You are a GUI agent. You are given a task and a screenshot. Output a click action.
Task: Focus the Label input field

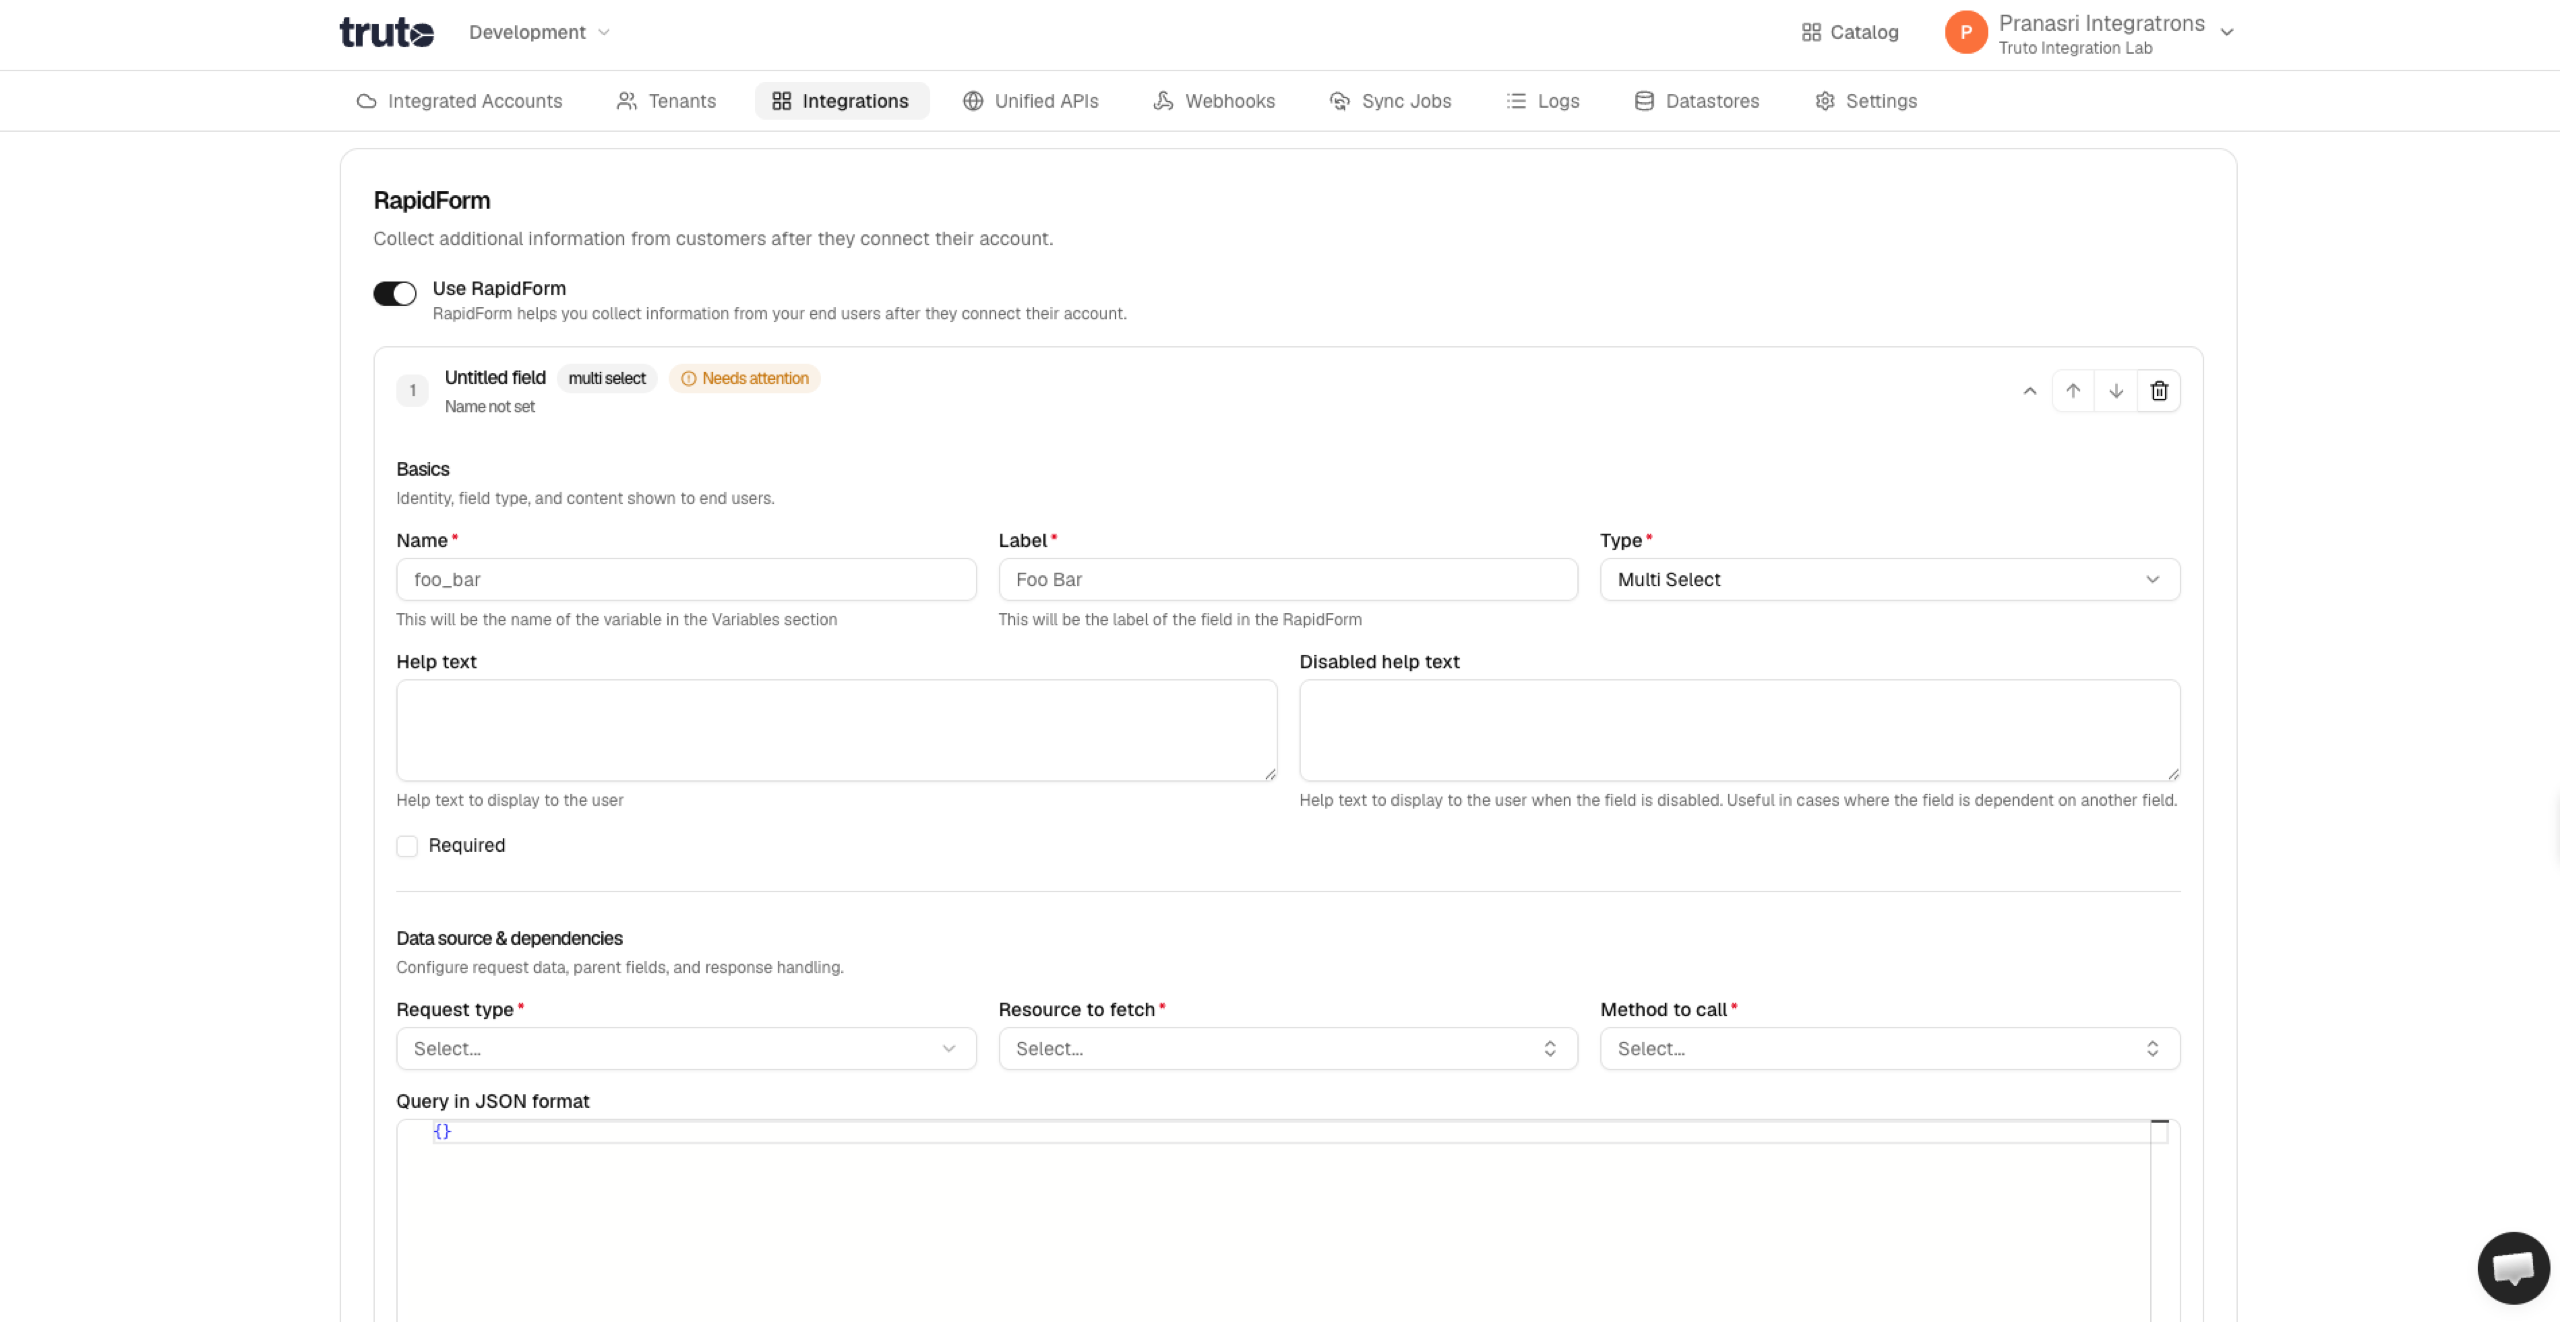[x=1288, y=580]
